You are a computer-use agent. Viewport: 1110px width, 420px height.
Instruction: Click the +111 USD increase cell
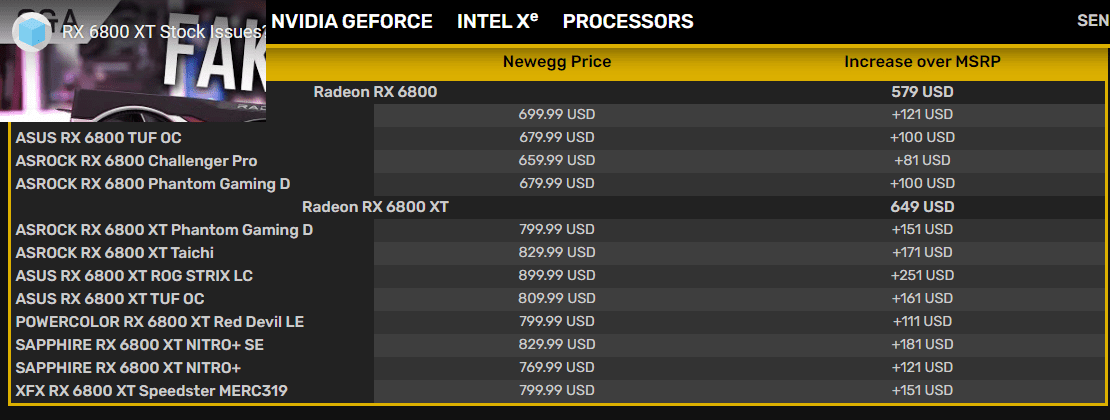922,322
